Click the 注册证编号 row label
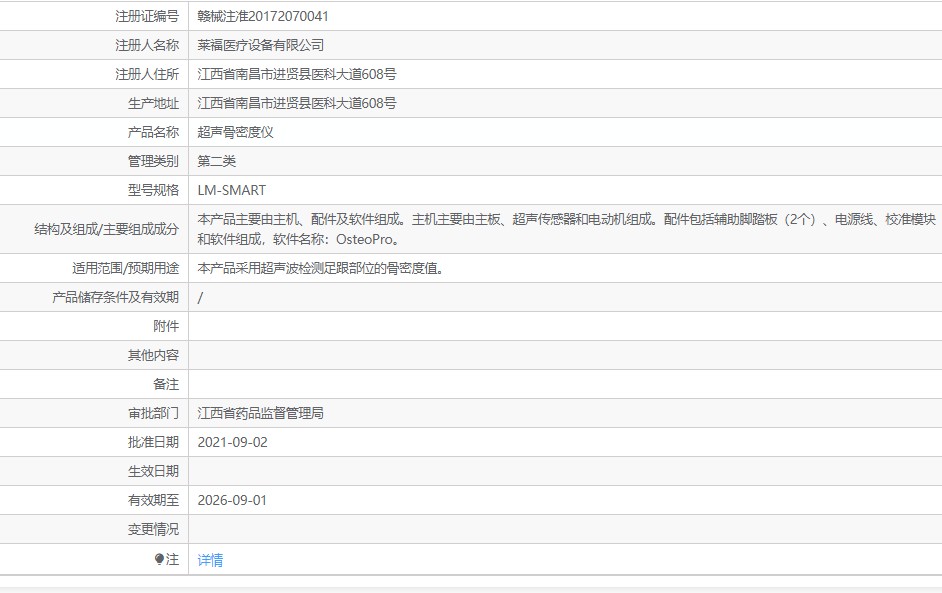The height and width of the screenshot is (593, 942). coord(147,16)
